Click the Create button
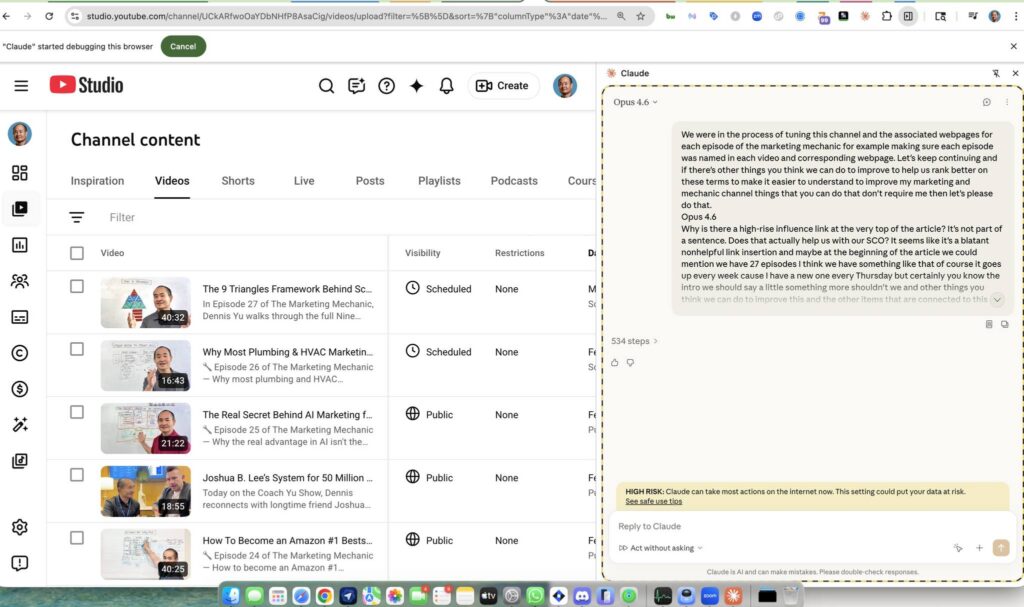 pyautogui.click(x=503, y=86)
